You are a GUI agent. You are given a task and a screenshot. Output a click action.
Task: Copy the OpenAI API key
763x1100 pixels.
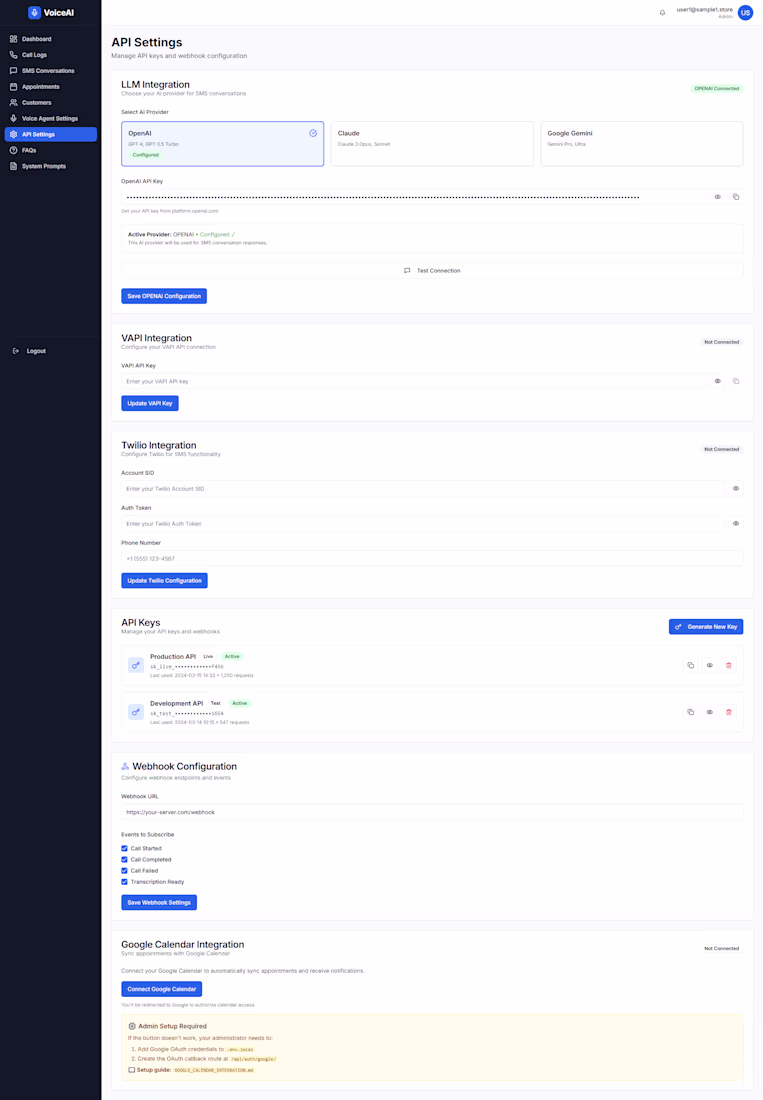click(x=736, y=197)
